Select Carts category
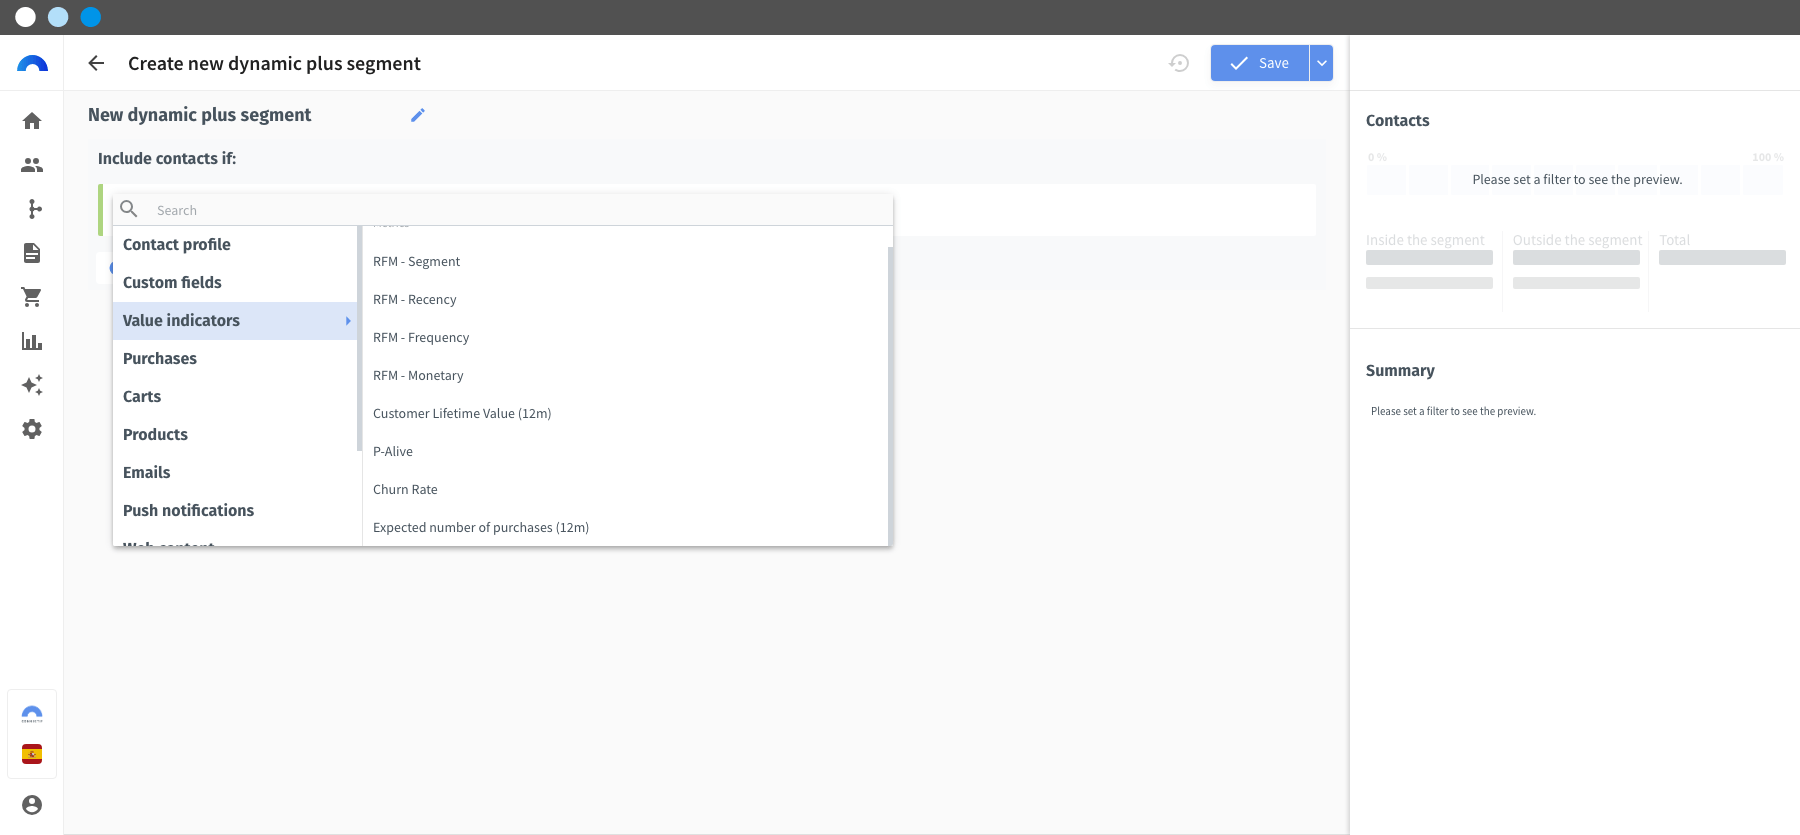 (x=235, y=397)
